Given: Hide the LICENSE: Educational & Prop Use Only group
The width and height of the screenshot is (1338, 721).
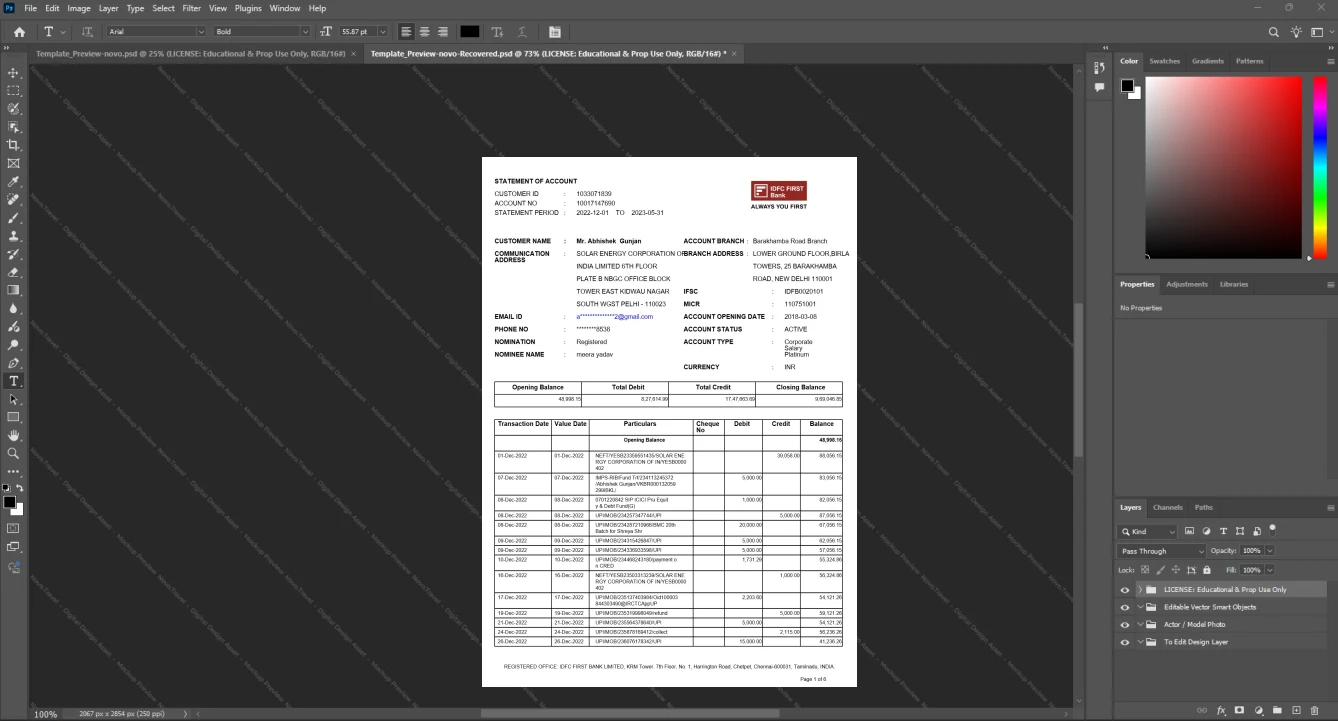Looking at the screenshot, I should point(1125,590).
